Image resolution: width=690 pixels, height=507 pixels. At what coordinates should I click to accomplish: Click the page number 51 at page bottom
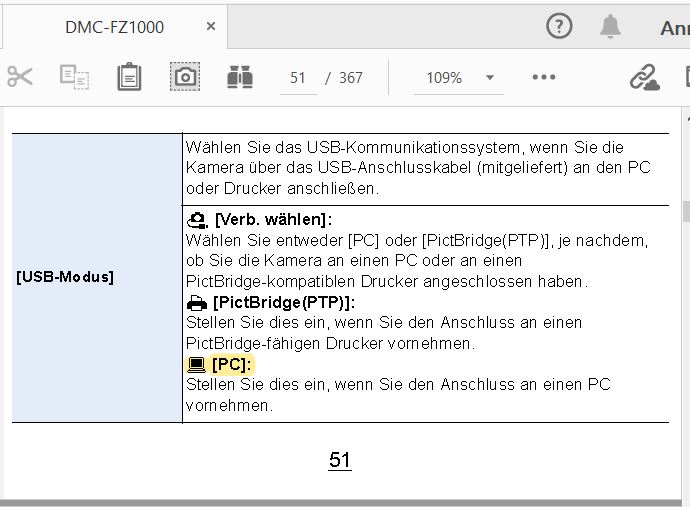tap(340, 460)
